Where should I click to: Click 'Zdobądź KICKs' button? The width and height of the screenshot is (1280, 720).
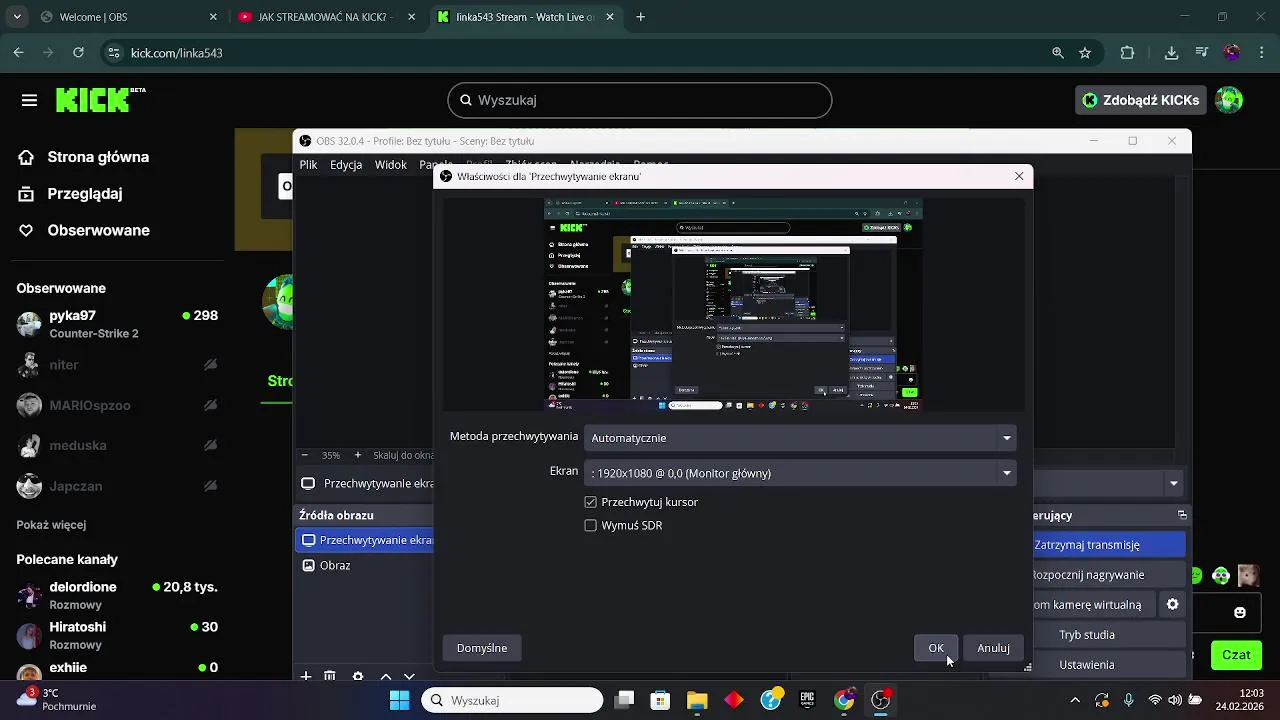point(1140,100)
